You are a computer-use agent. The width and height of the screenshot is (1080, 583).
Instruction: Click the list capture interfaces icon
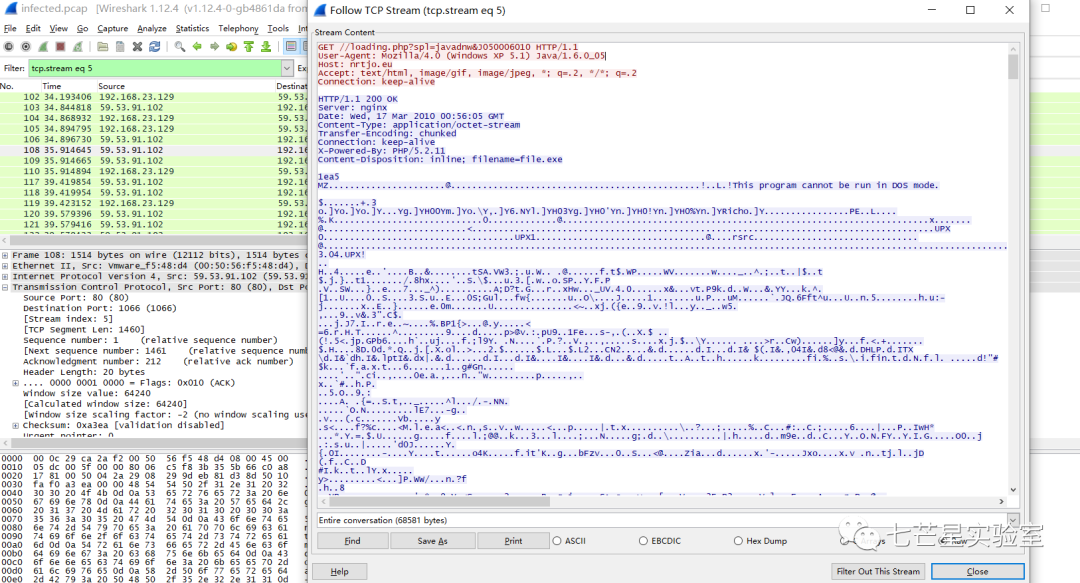point(8,46)
